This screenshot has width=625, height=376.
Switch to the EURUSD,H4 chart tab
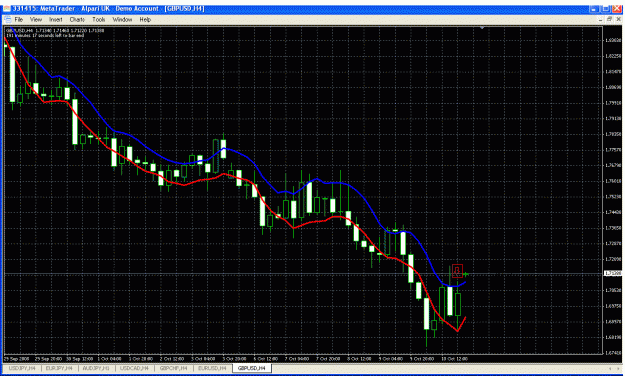point(212,368)
